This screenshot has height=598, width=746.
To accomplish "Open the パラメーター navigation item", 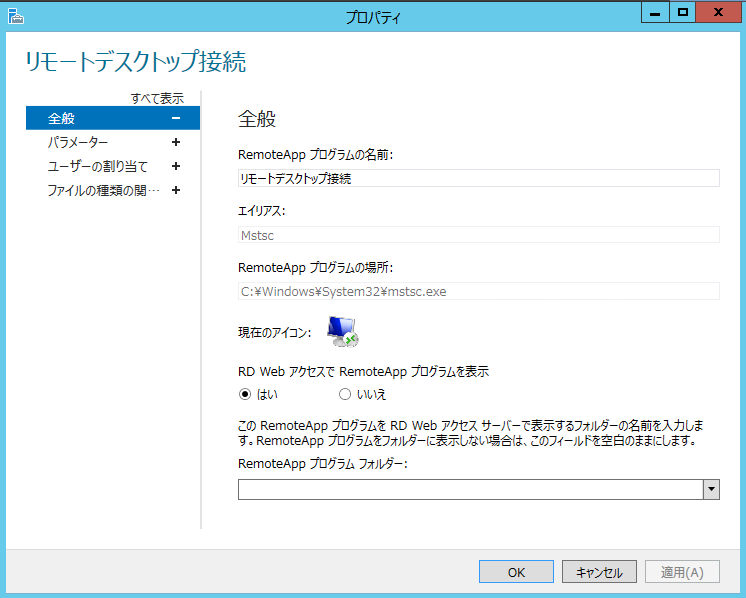I will point(113,142).
